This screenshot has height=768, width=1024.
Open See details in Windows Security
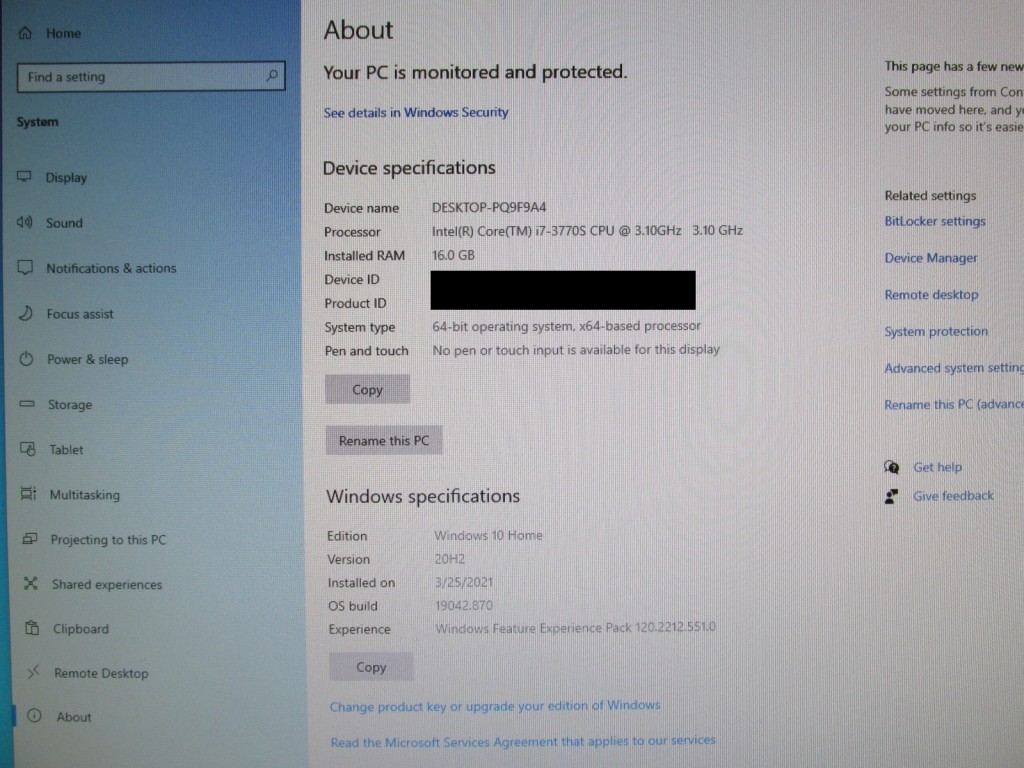(416, 112)
